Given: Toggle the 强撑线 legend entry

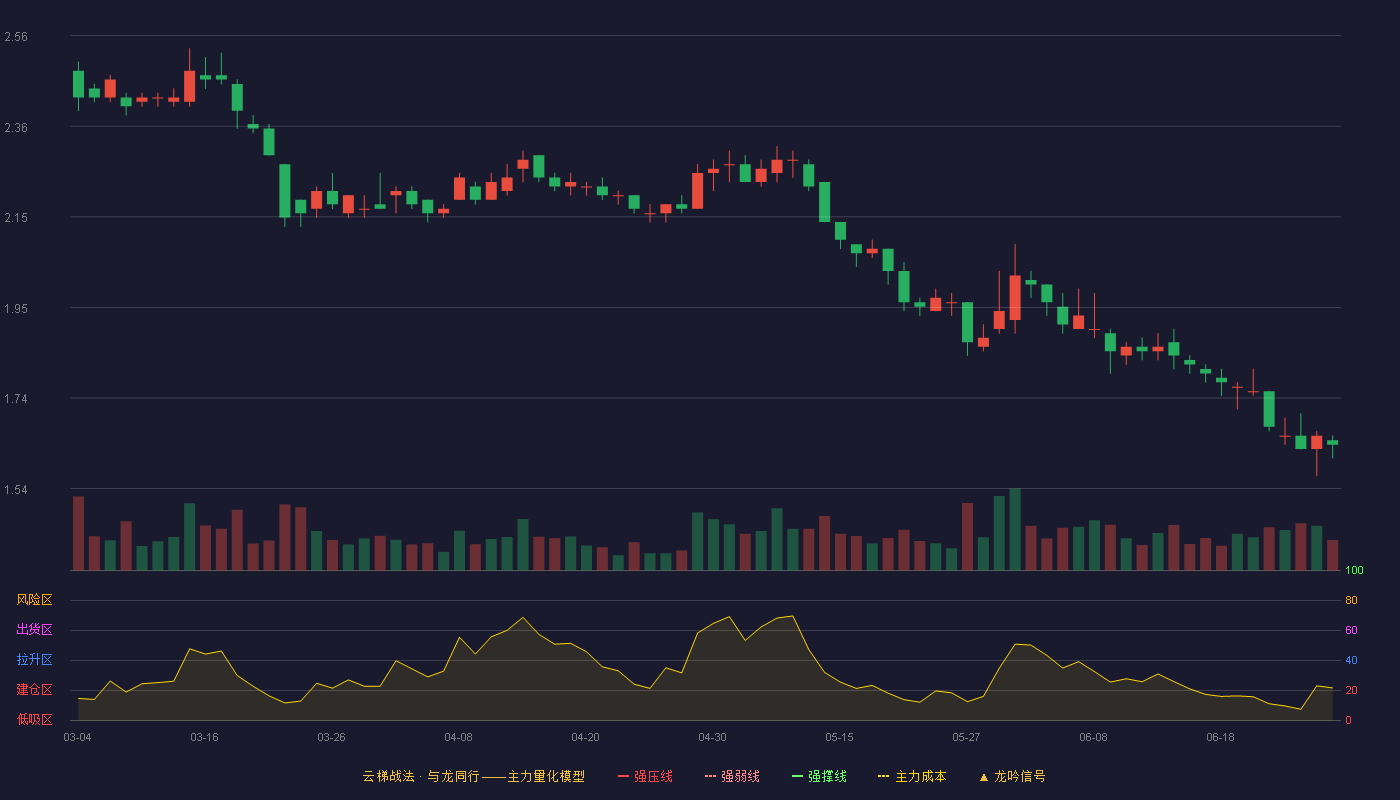Looking at the screenshot, I should (x=819, y=776).
